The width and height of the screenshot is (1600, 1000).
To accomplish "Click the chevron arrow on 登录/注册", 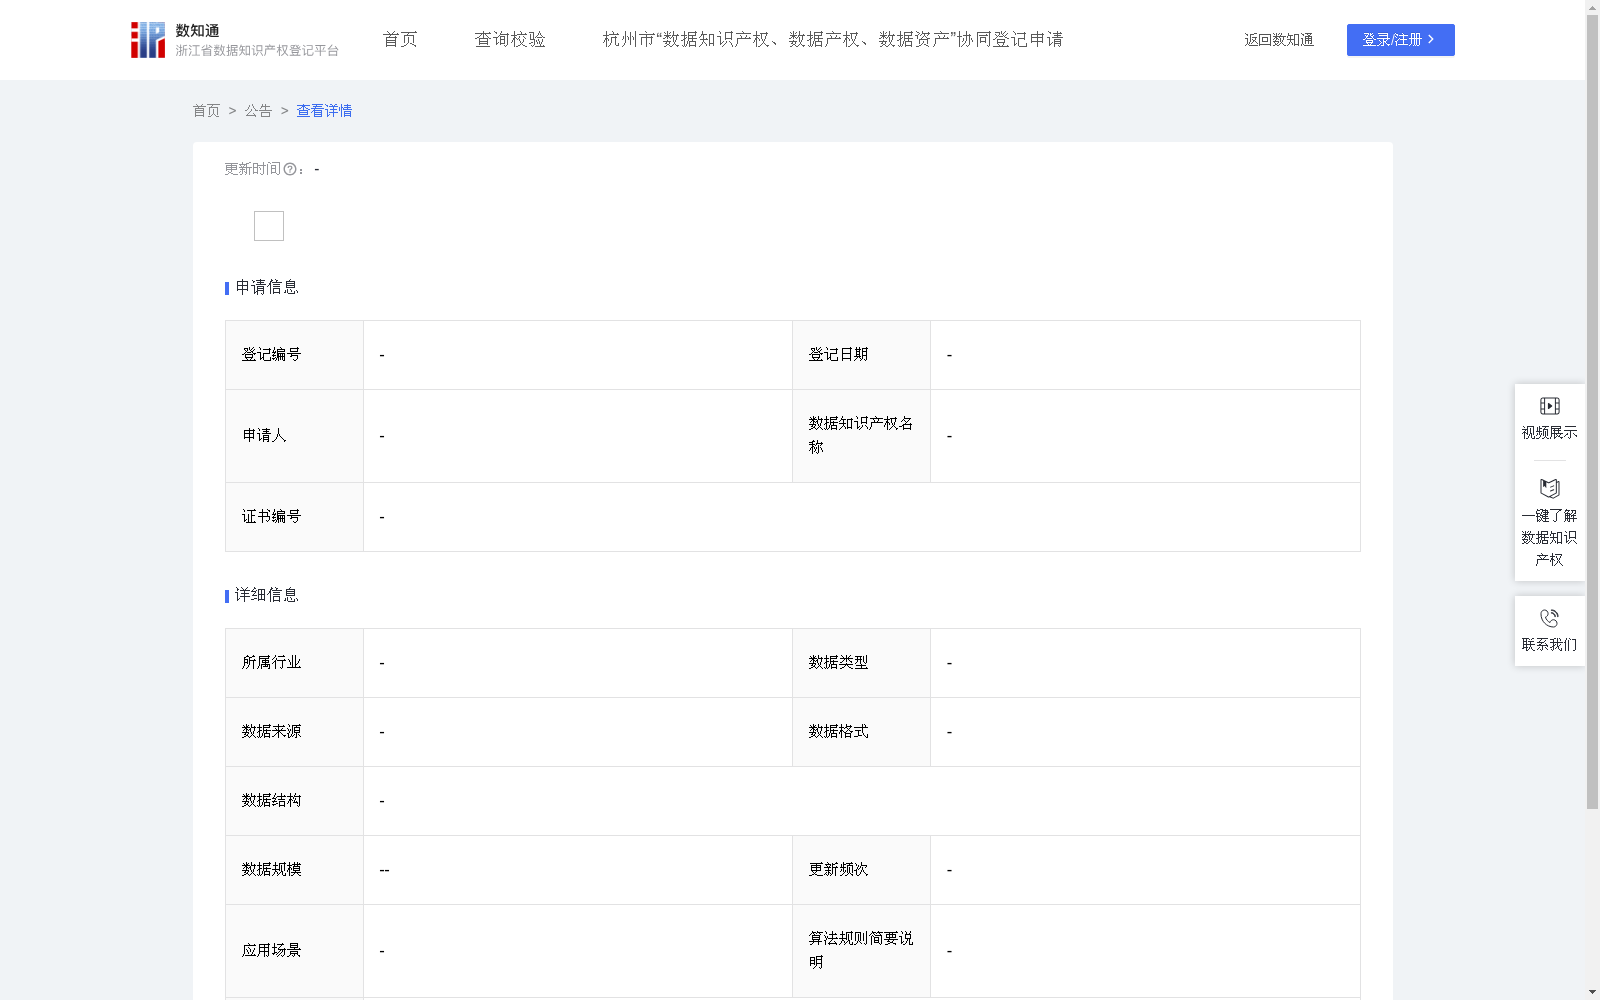I will pyautogui.click(x=1431, y=39).
